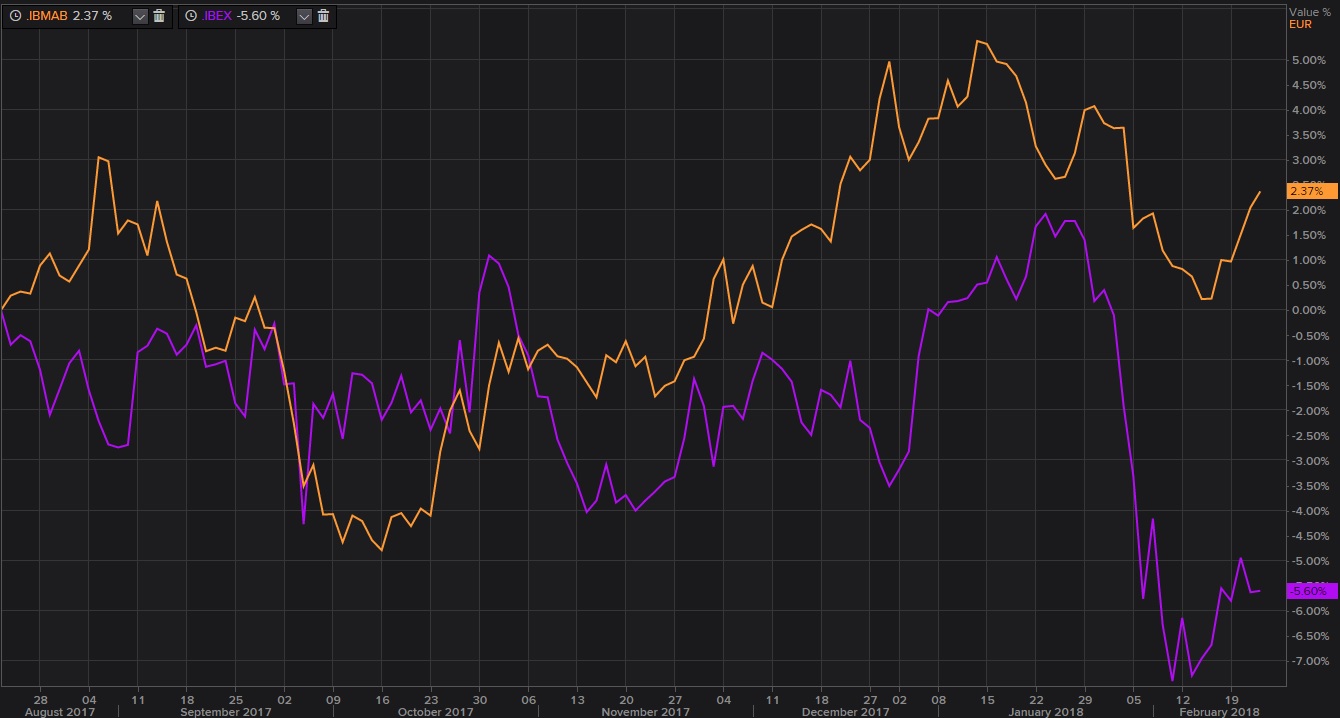The image size is (1340, 718).
Task: Delete the .IBEX series with trash icon
Action: click(x=323, y=16)
